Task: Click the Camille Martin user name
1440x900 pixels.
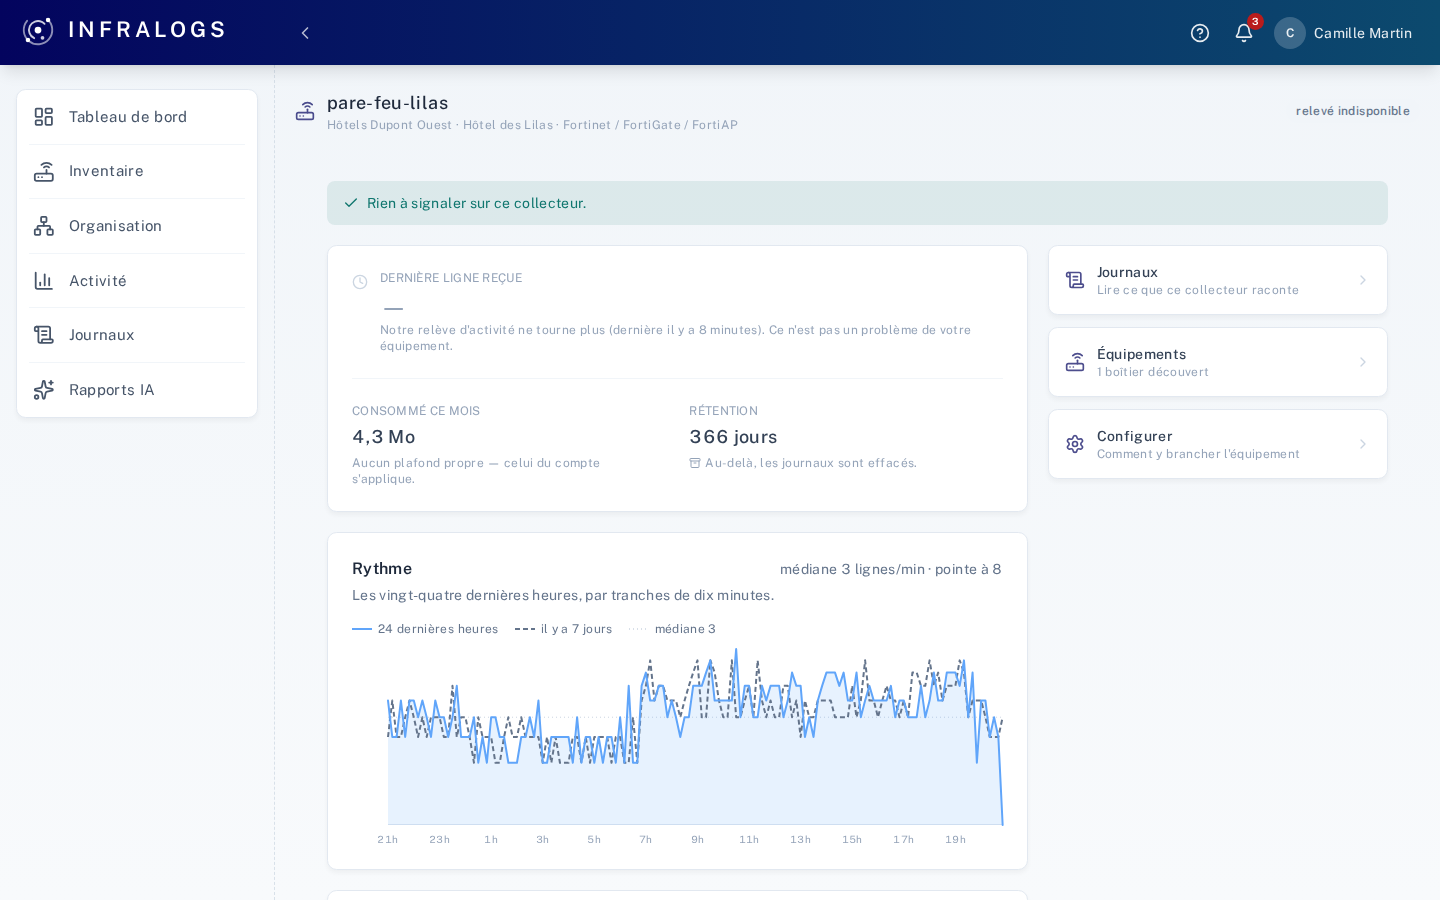Action: coord(1363,33)
